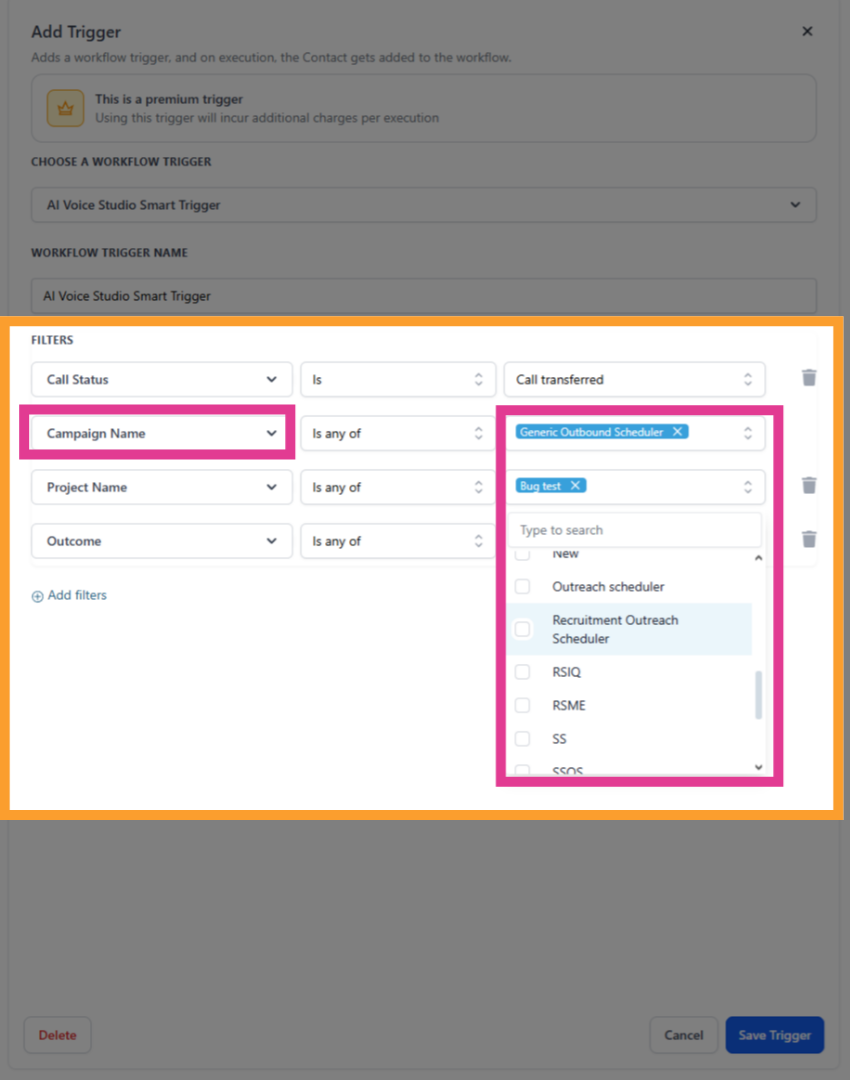
Task: Delete the Outcome filter row
Action: coord(809,539)
